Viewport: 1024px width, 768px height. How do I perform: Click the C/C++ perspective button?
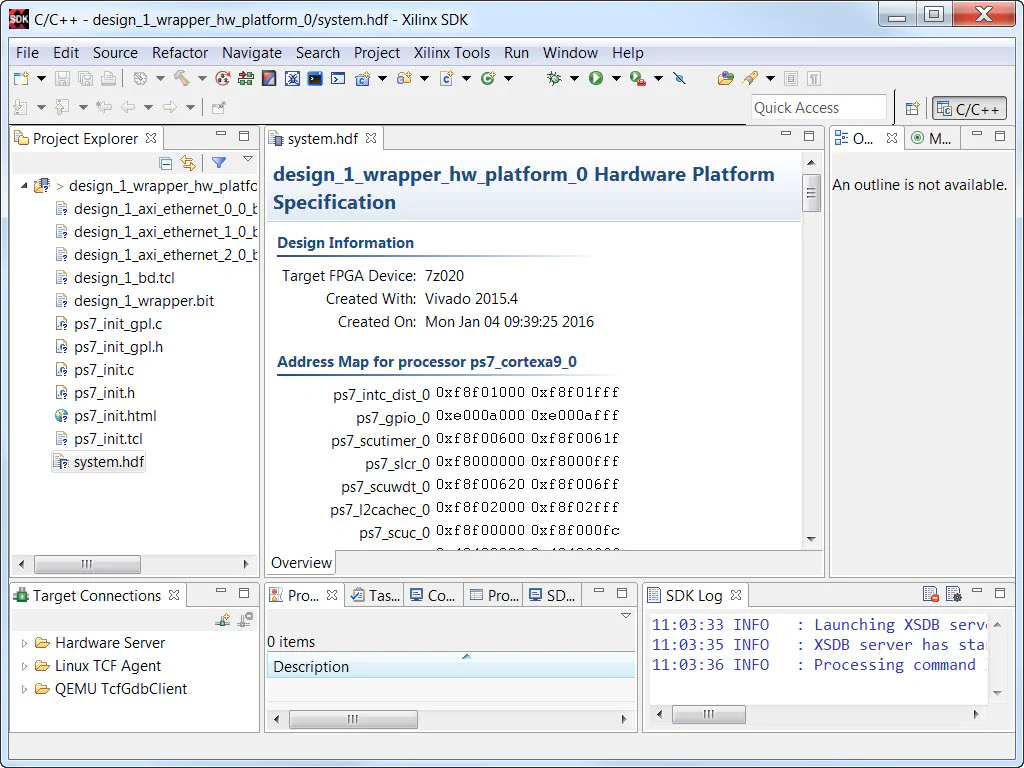click(x=968, y=108)
